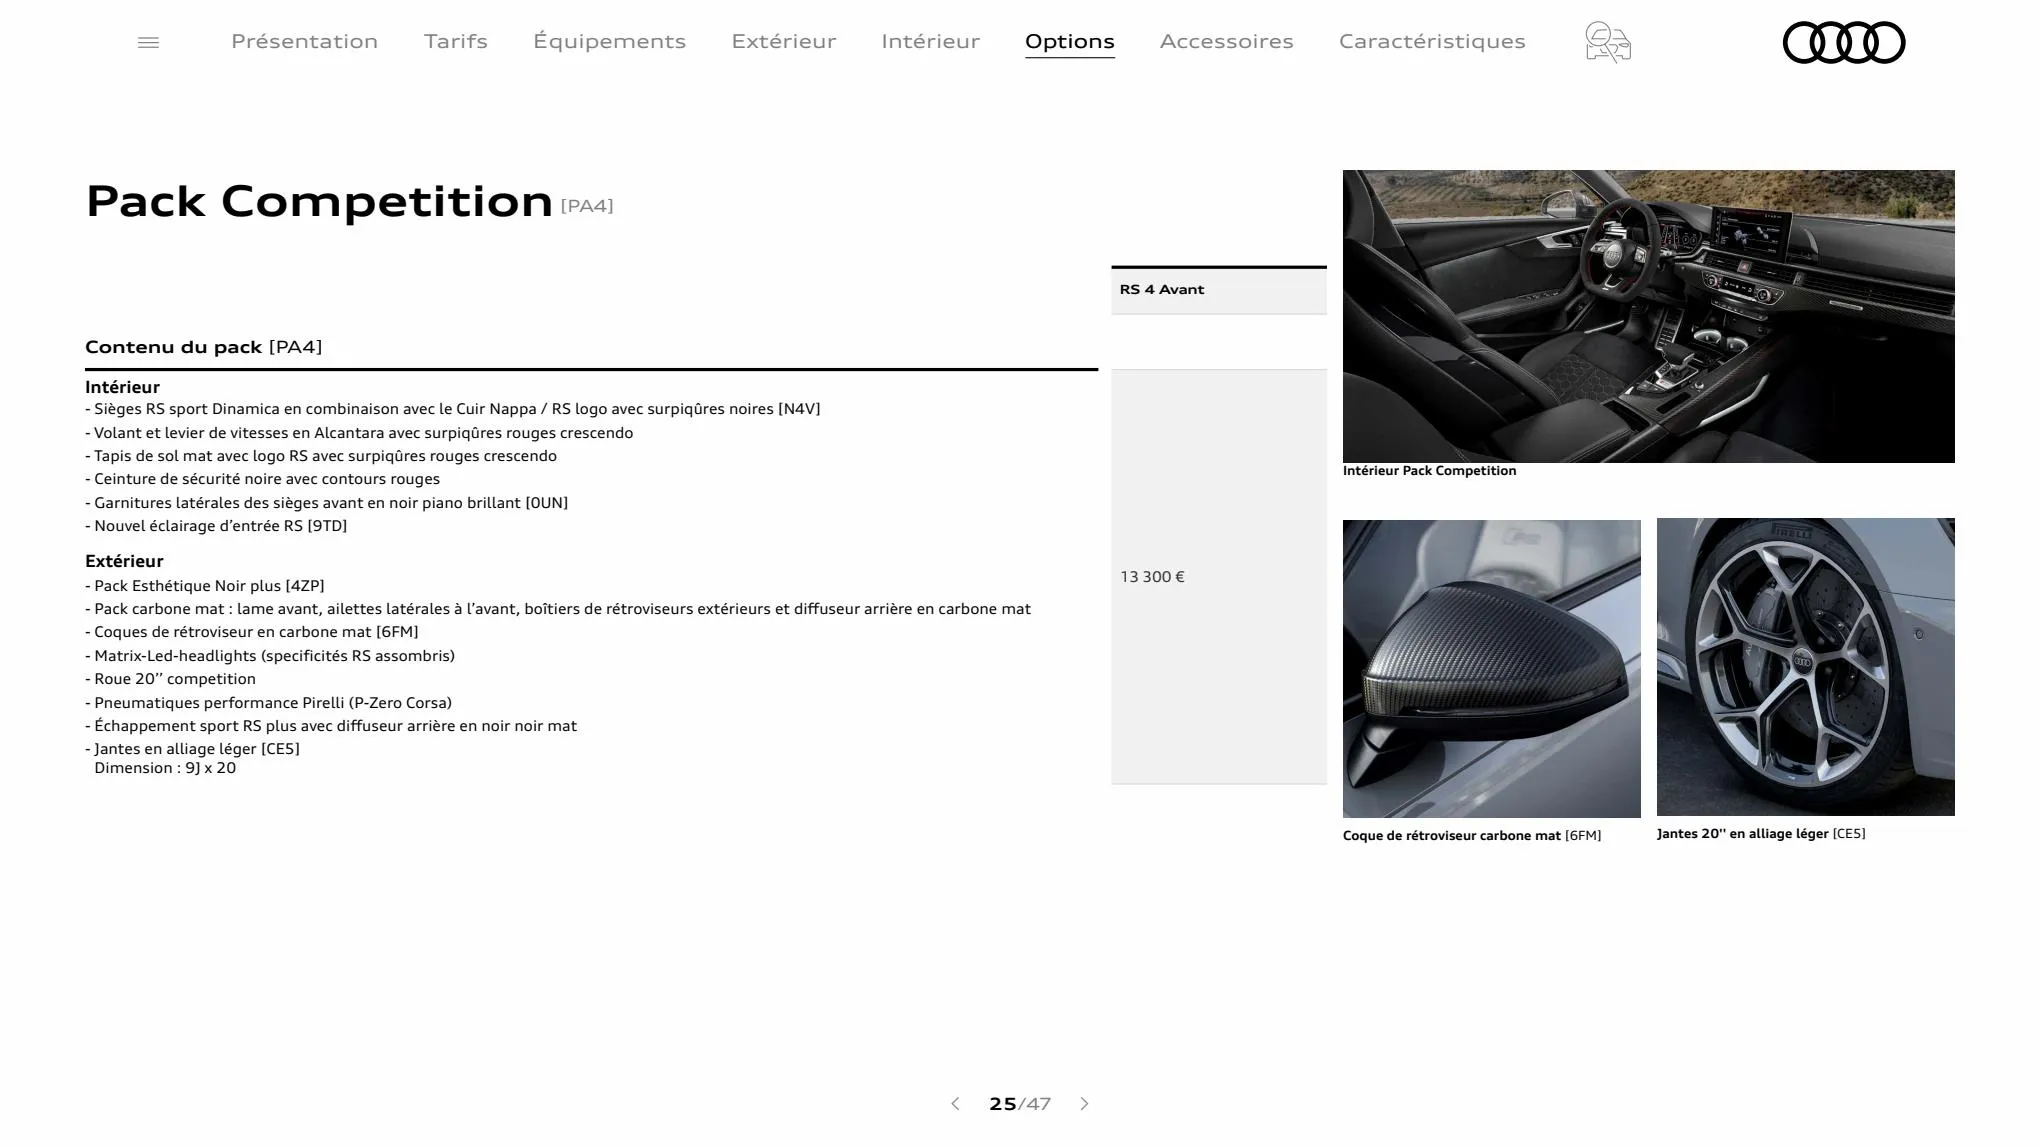
Task: Click the Tarifs menu link
Action: (x=455, y=41)
